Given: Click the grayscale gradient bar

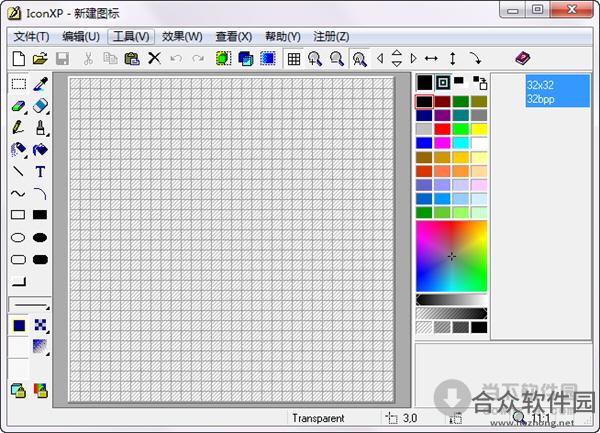Looking at the screenshot, I should [x=452, y=300].
